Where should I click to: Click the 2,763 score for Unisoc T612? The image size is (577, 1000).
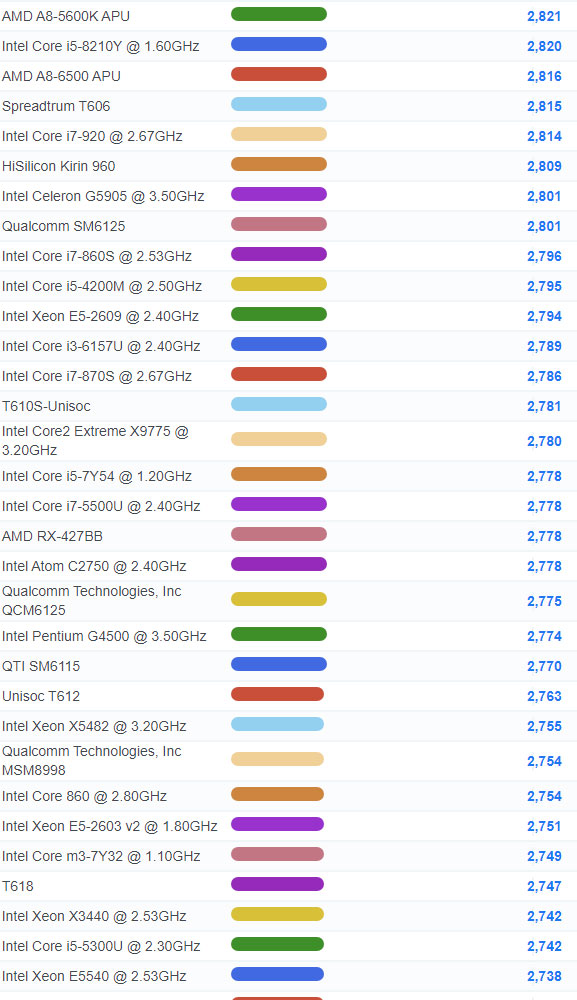click(x=544, y=696)
